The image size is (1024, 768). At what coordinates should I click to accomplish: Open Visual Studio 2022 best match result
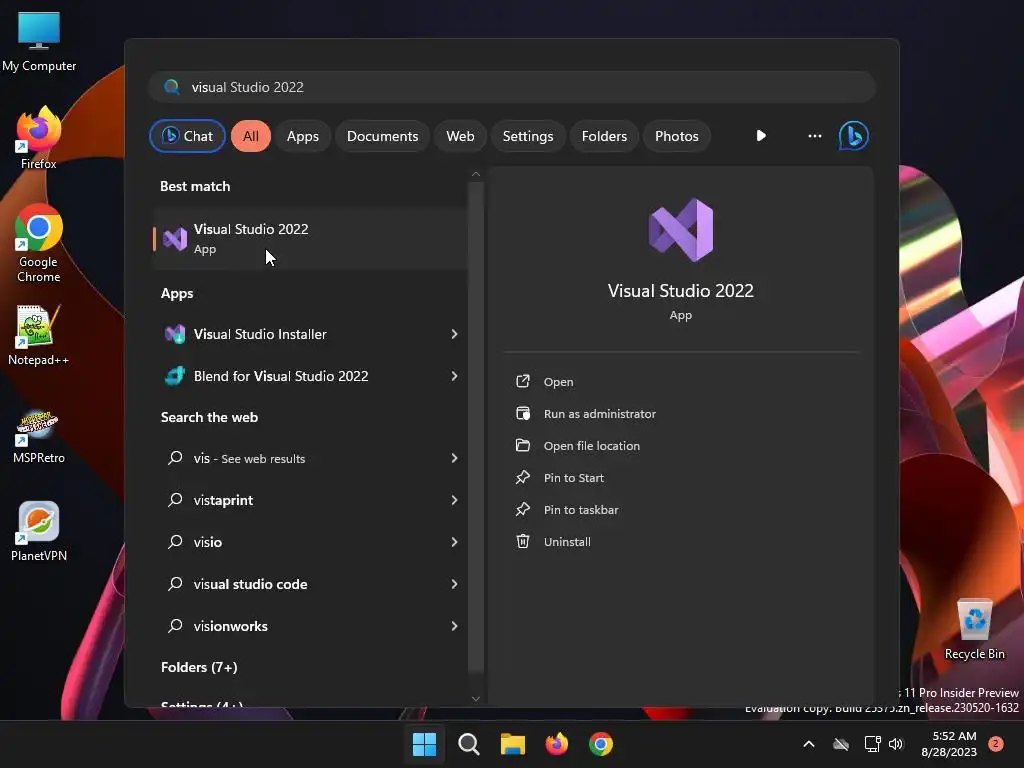point(310,238)
